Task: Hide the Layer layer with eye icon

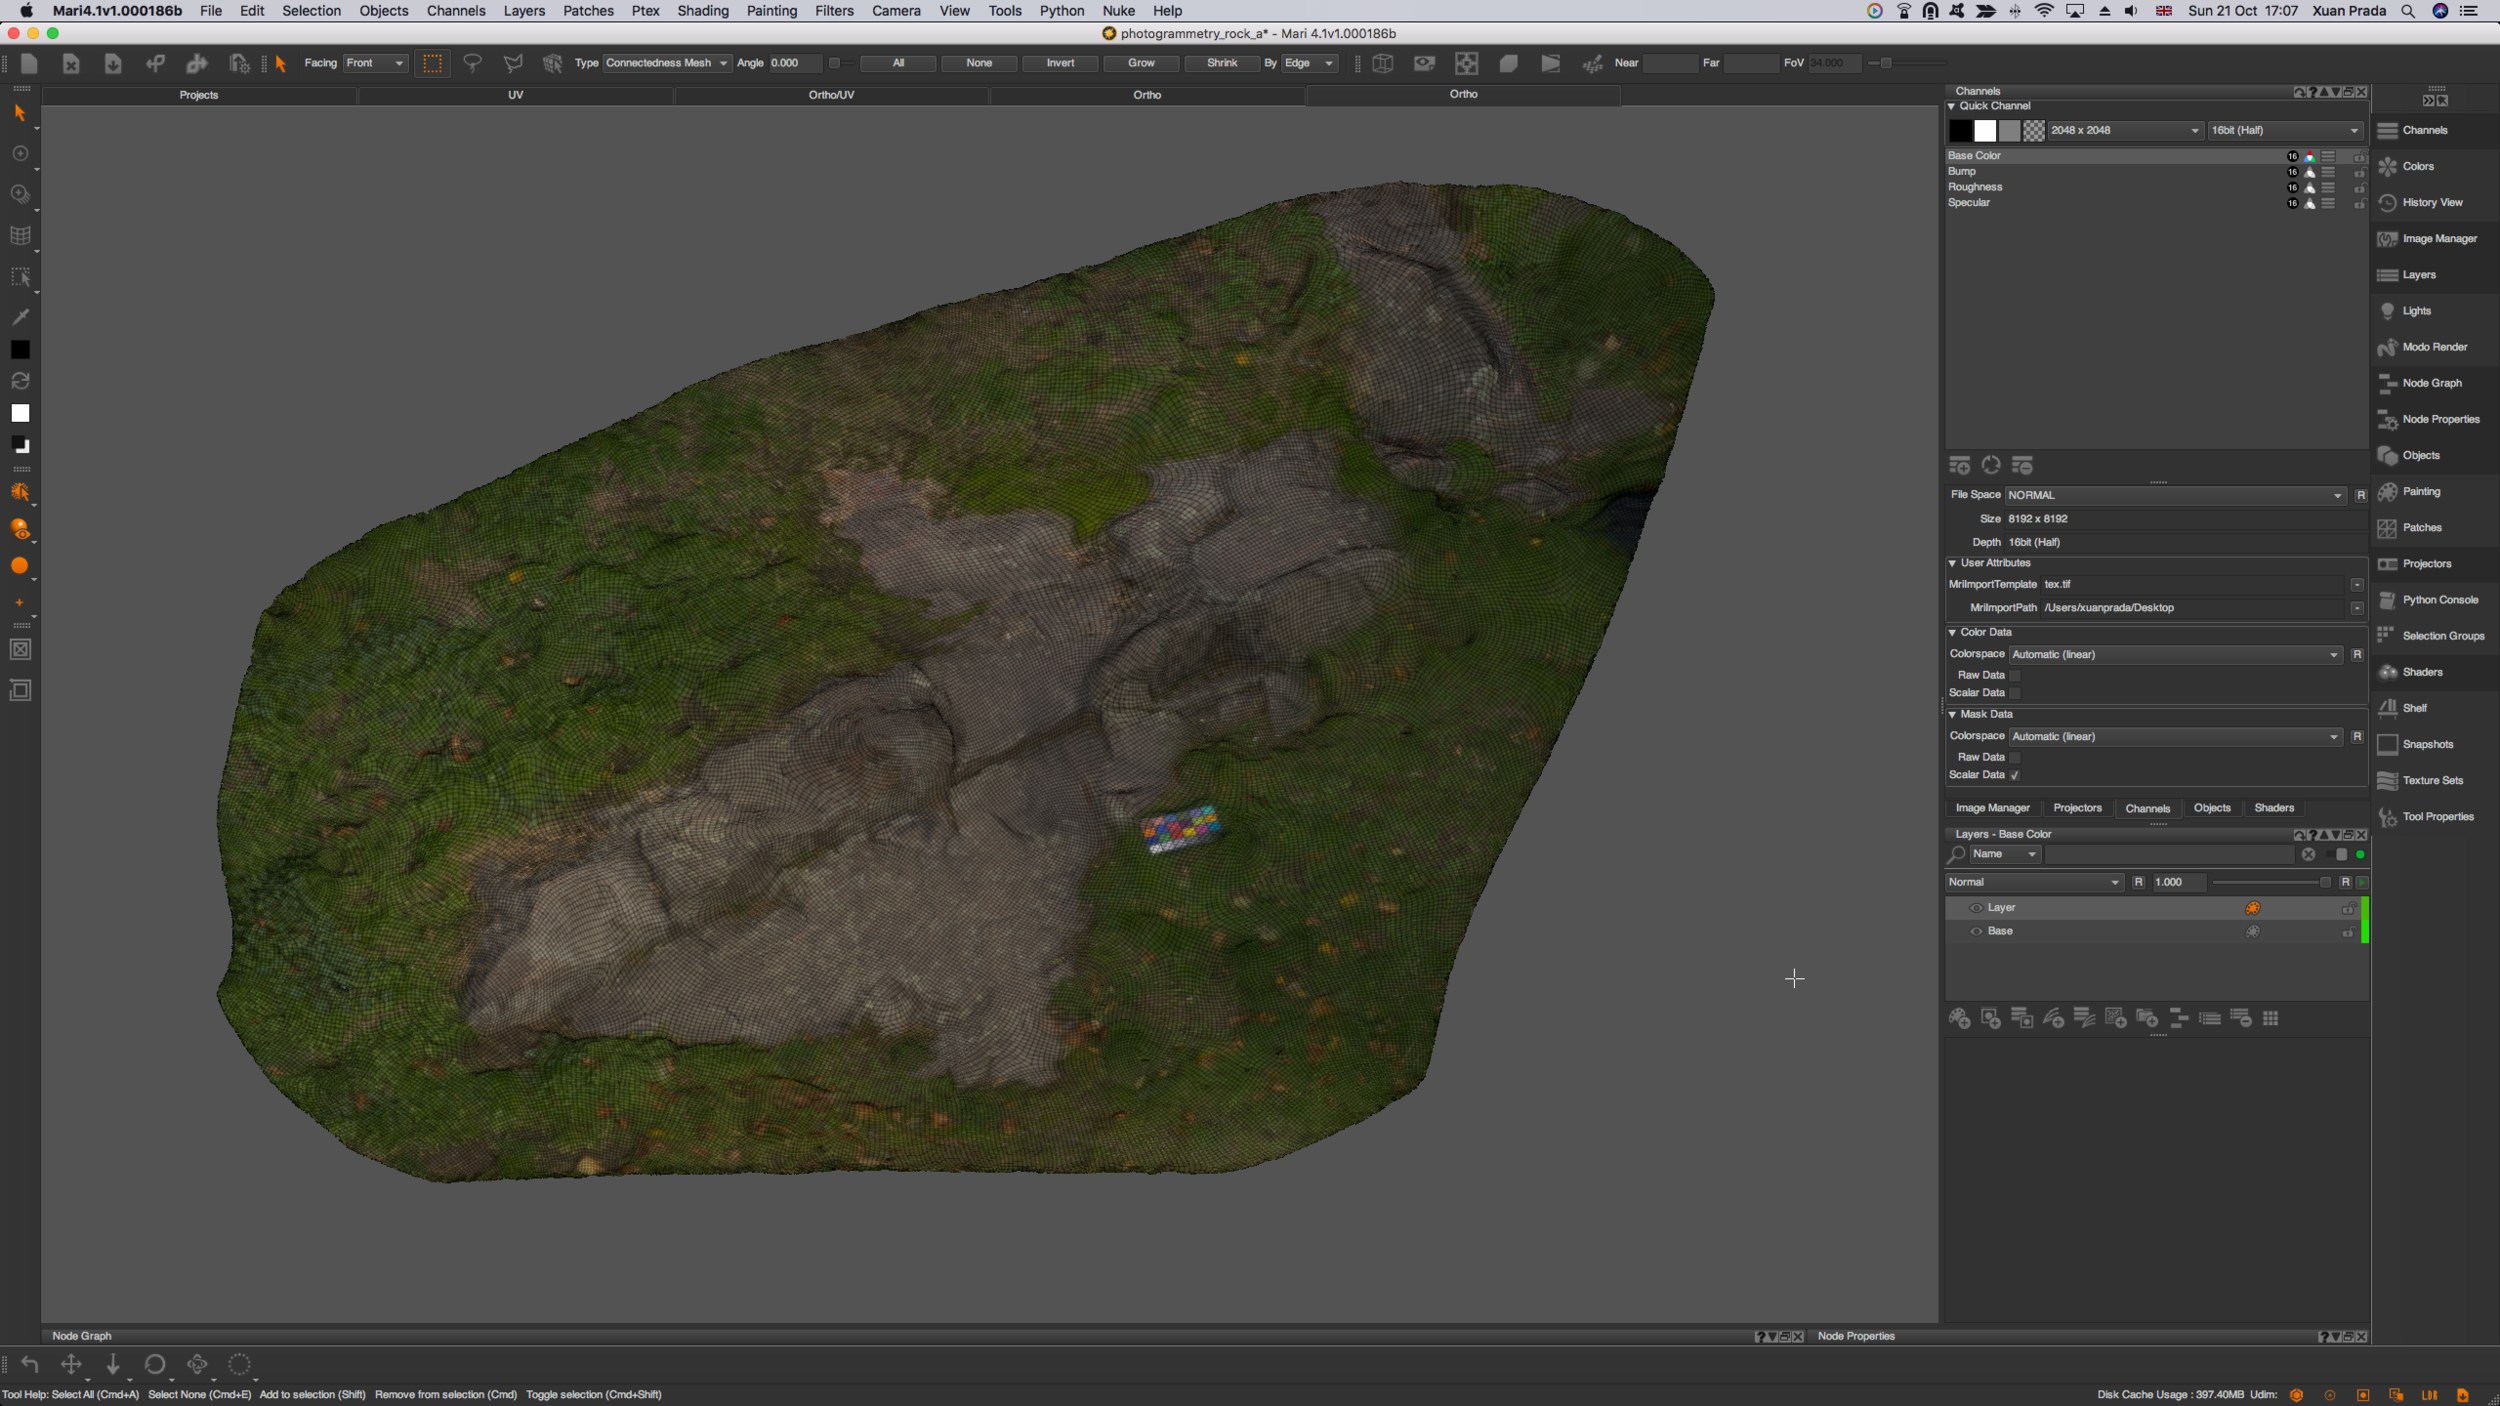Action: coord(1975,908)
